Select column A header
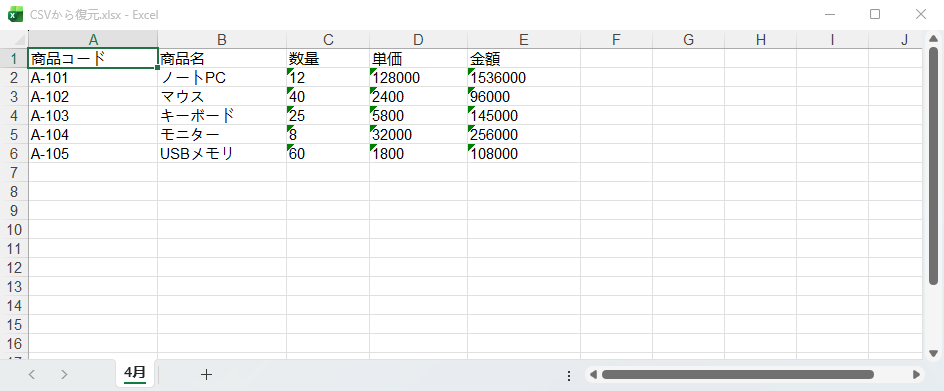The height and width of the screenshot is (391, 944). pyautogui.click(x=93, y=40)
